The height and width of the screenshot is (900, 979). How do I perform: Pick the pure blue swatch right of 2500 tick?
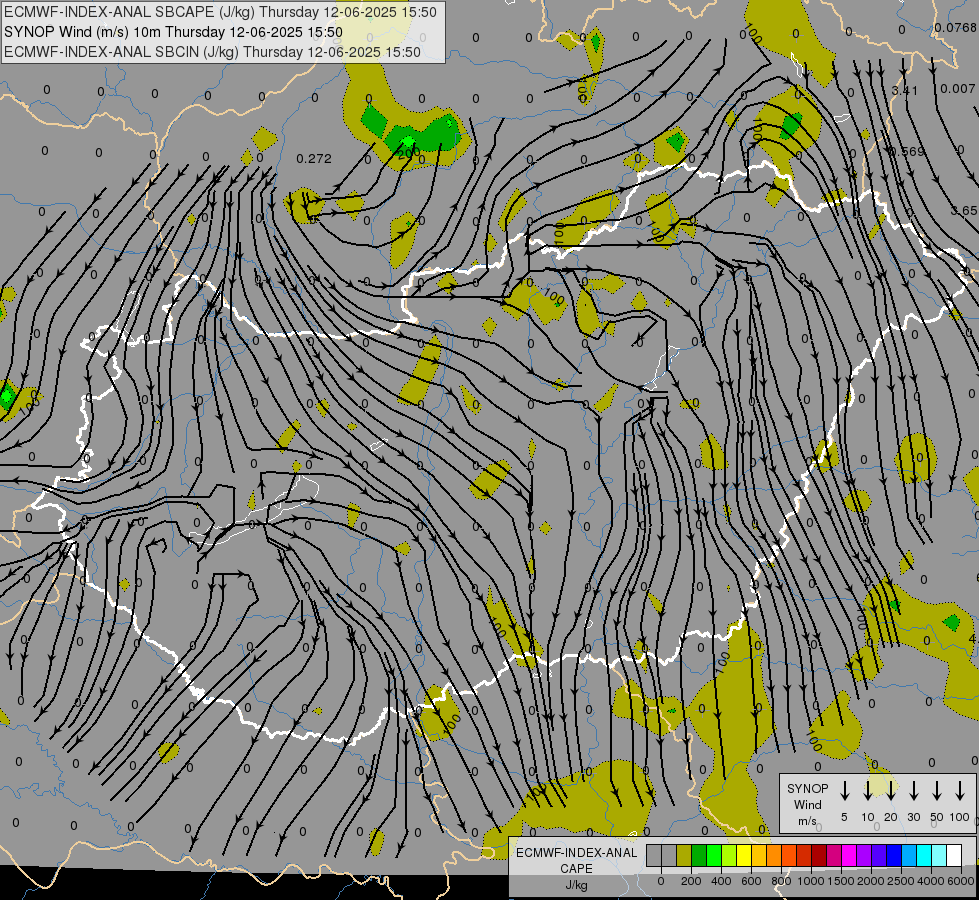click(x=895, y=855)
